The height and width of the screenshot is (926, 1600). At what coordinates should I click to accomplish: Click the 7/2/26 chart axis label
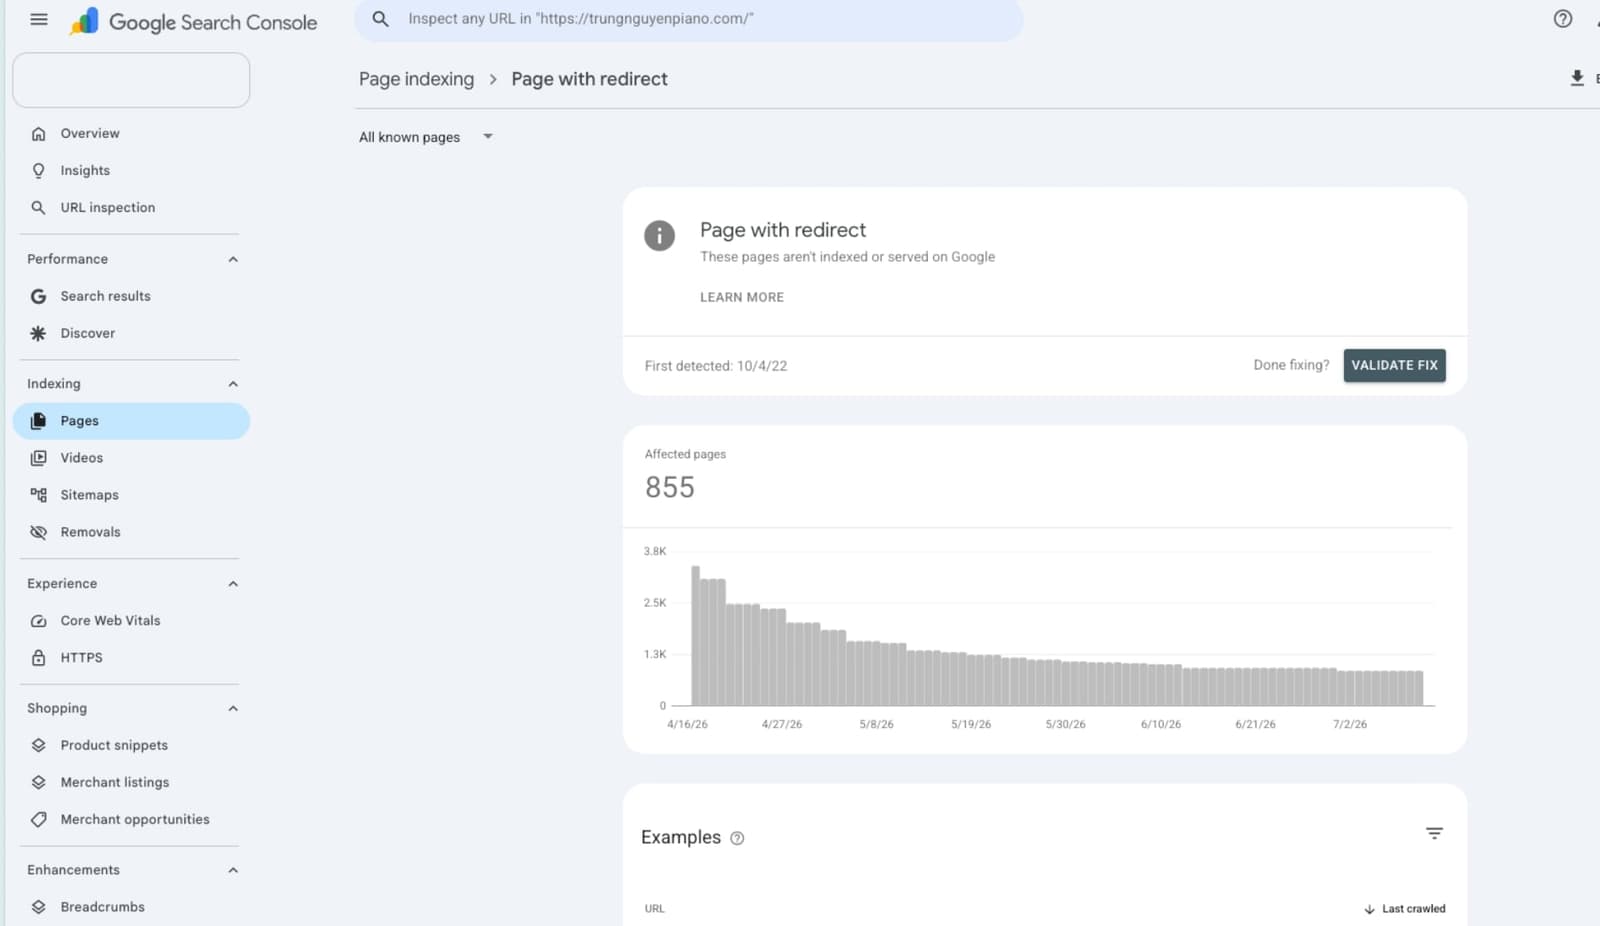(1350, 724)
